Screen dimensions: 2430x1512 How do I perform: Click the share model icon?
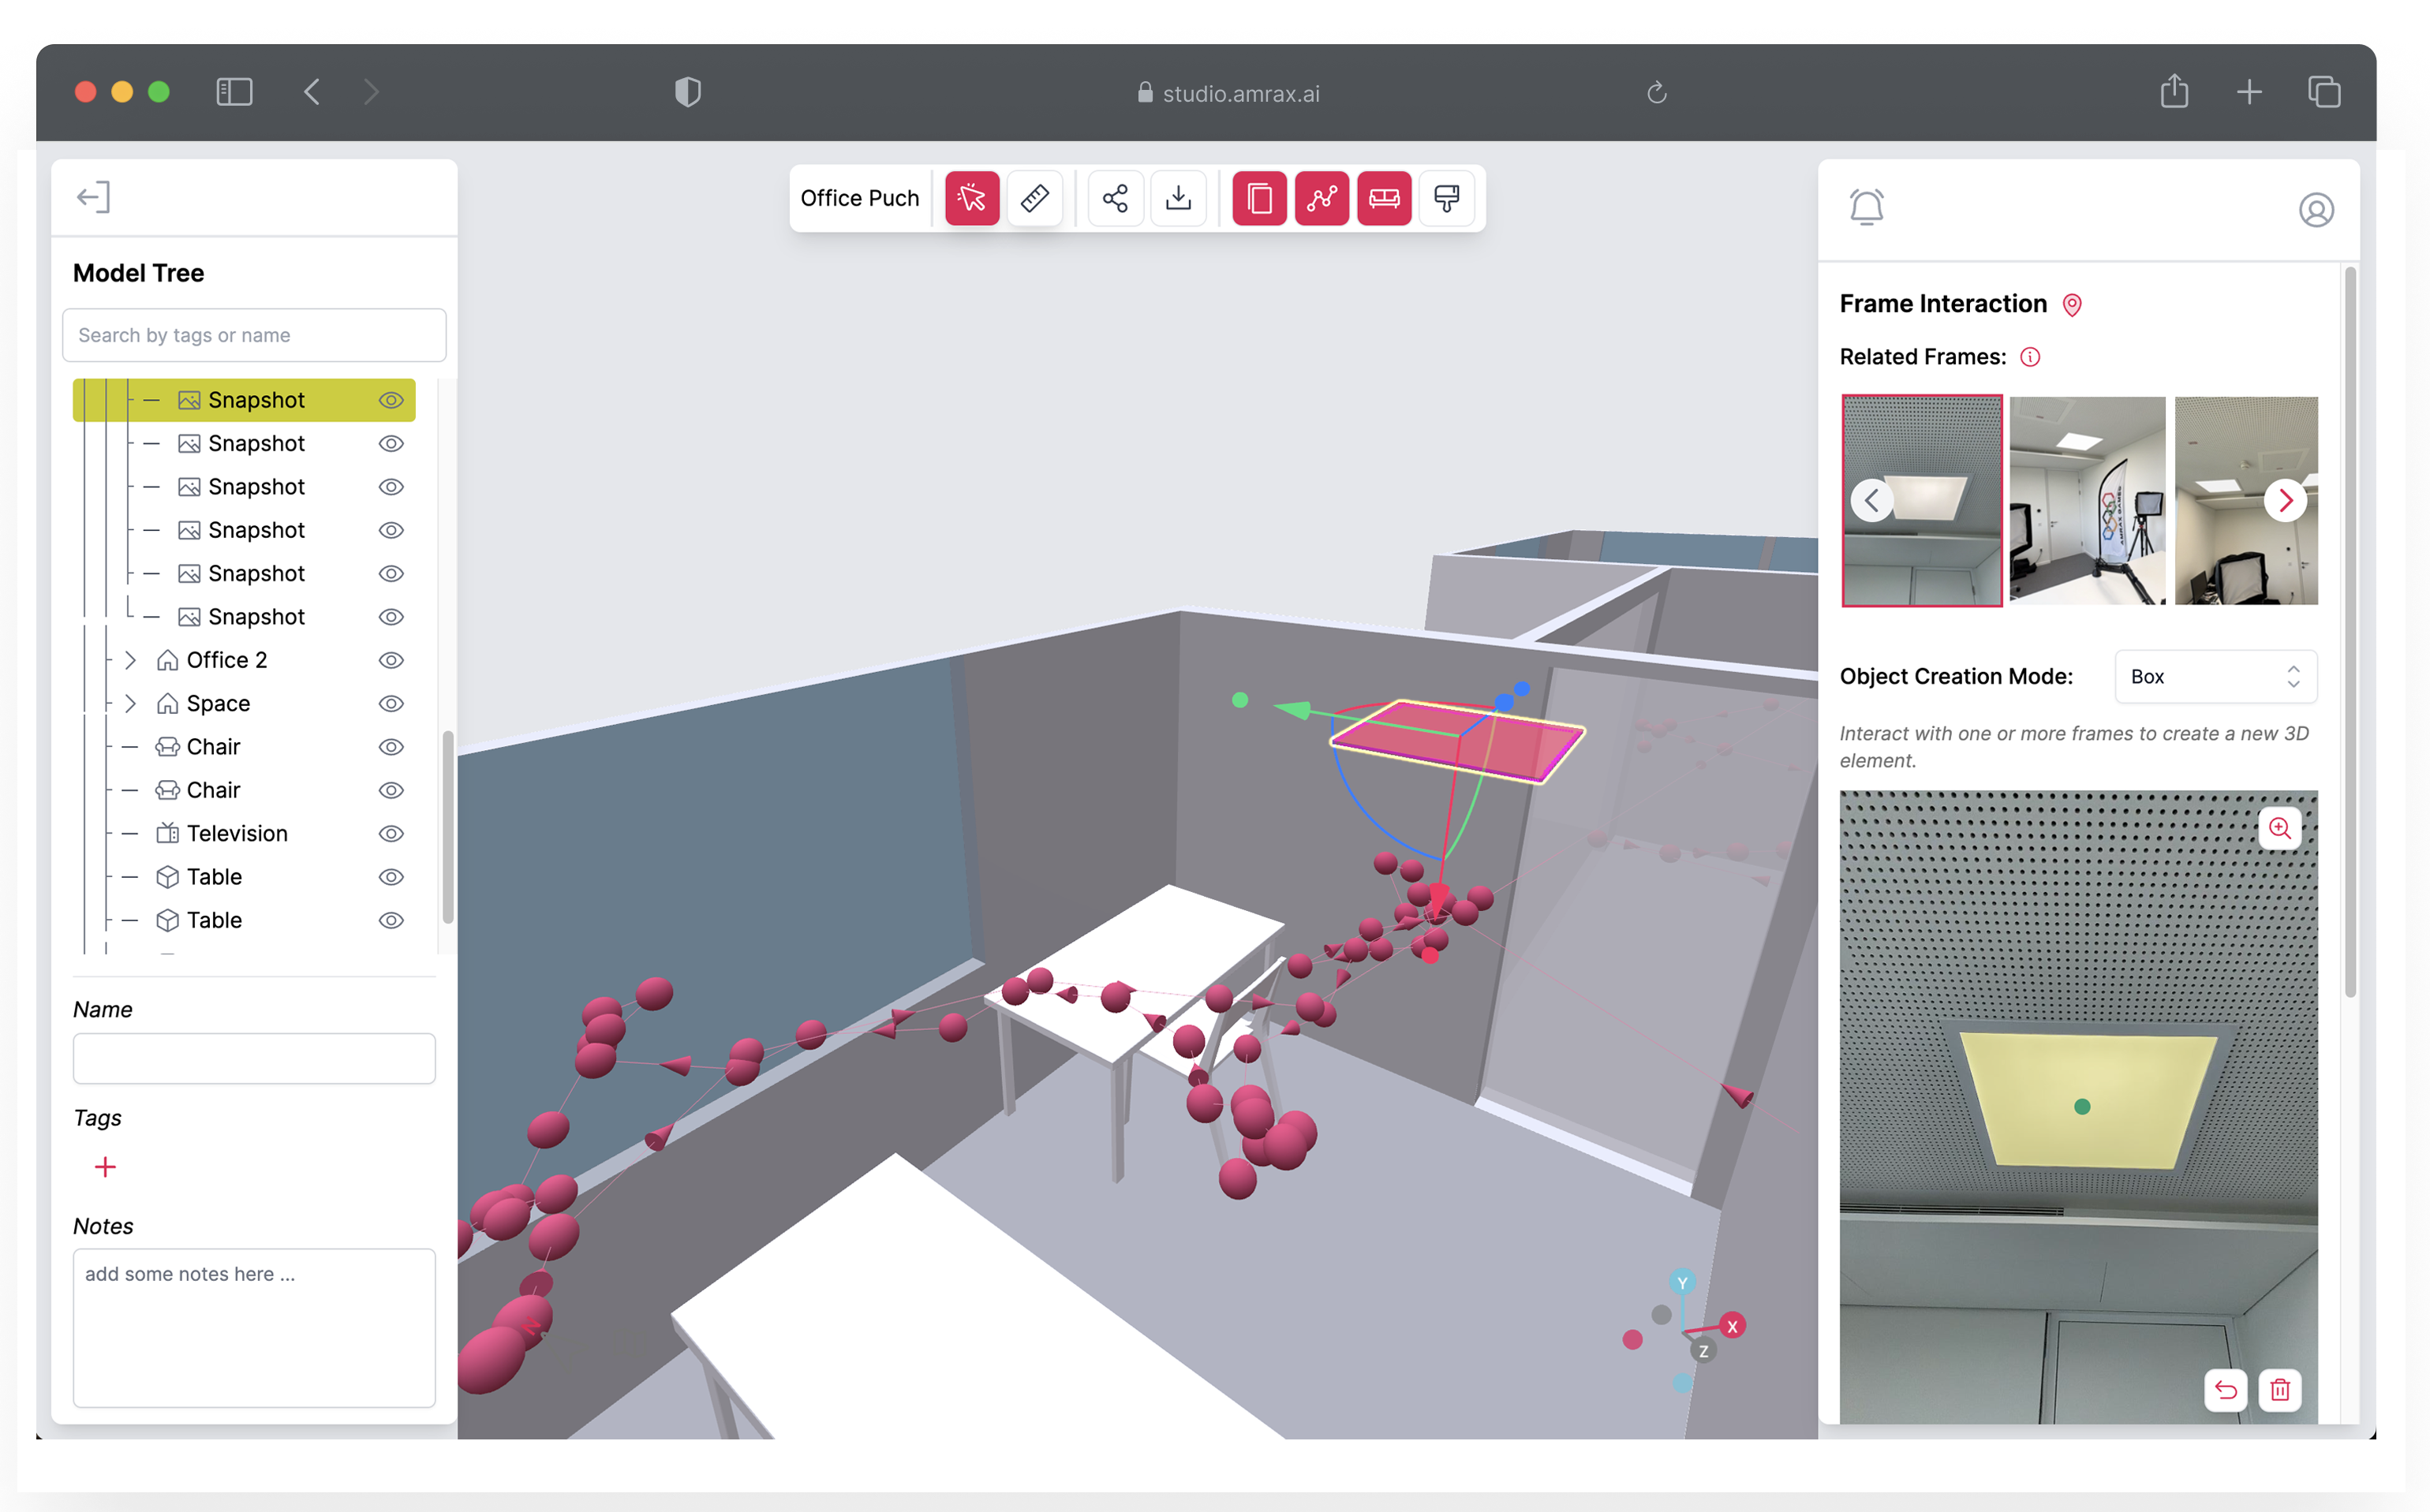(1115, 198)
